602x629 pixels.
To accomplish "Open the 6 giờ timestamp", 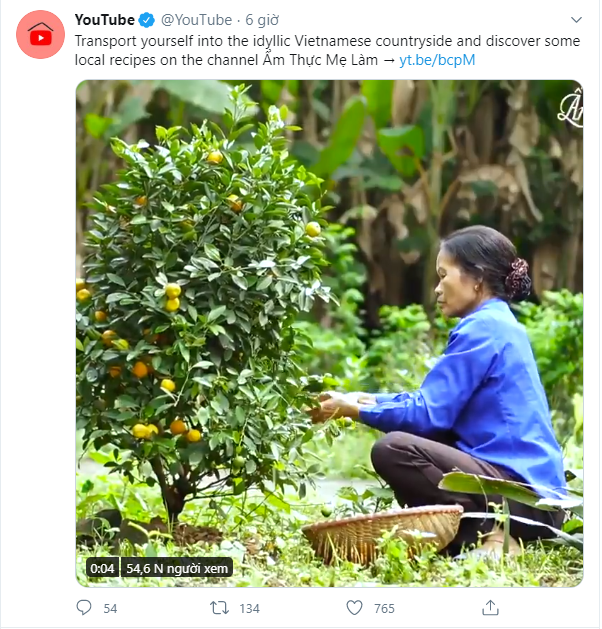I will (x=262, y=20).
